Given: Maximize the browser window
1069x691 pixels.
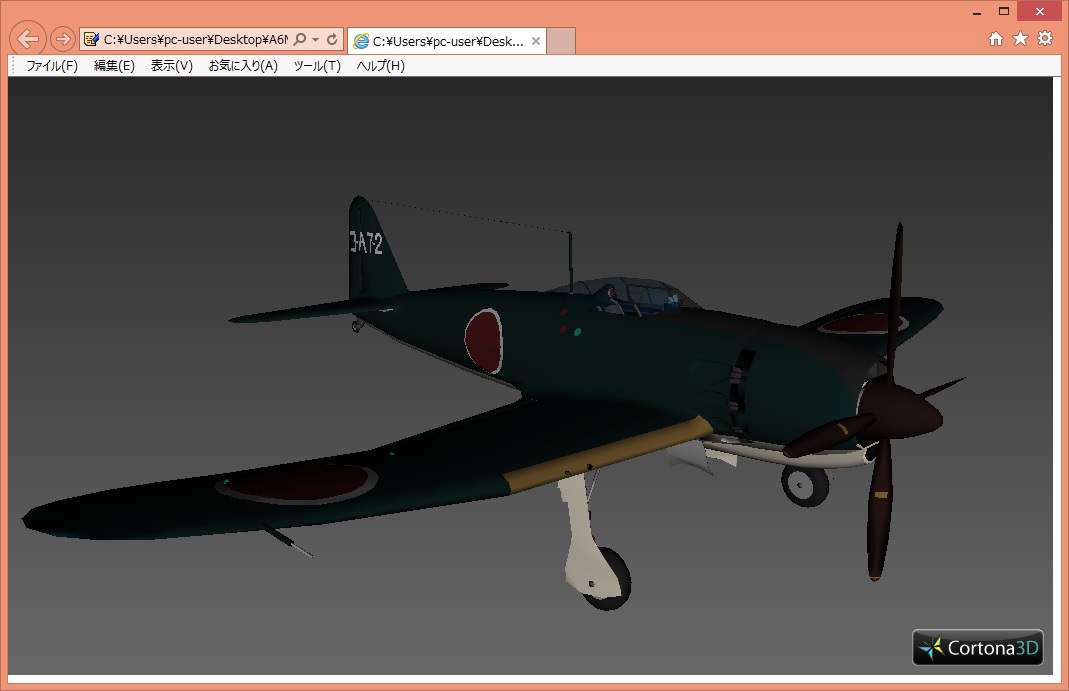Looking at the screenshot, I should tap(1004, 11).
